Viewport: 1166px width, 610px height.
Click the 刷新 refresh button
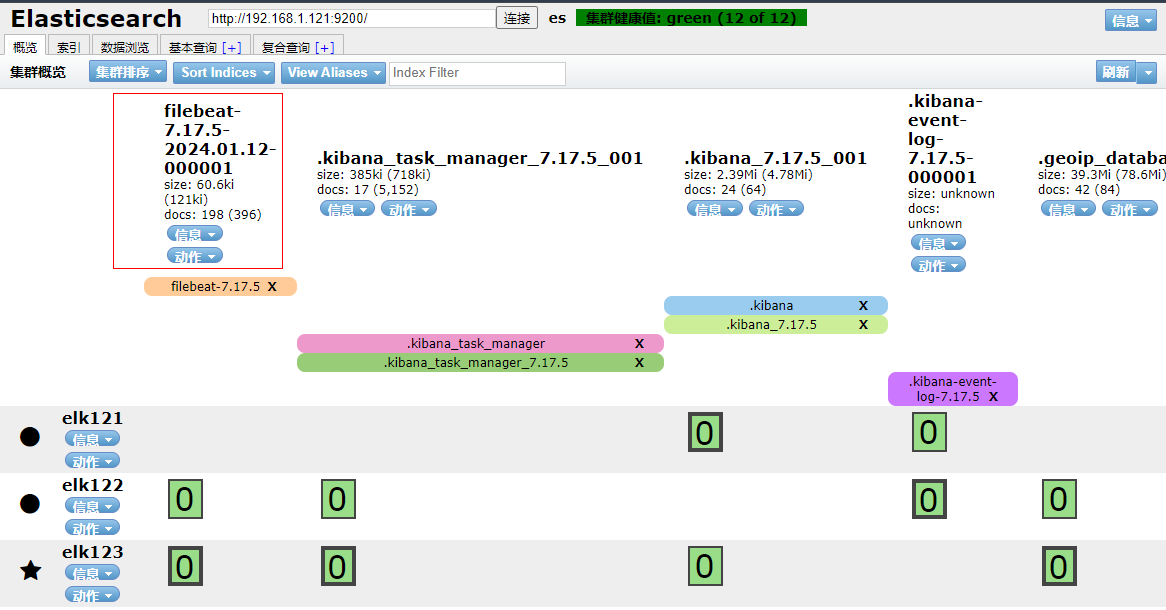[x=1115, y=72]
